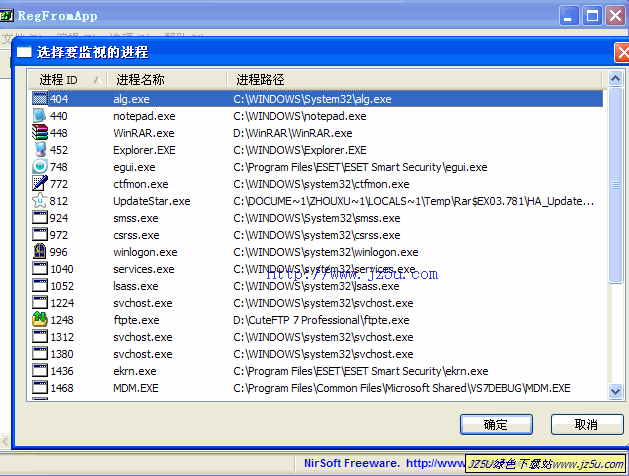Image resolution: width=629 pixels, height=476 pixels.
Task: Click the dialog title bar icon
Action: point(24,52)
